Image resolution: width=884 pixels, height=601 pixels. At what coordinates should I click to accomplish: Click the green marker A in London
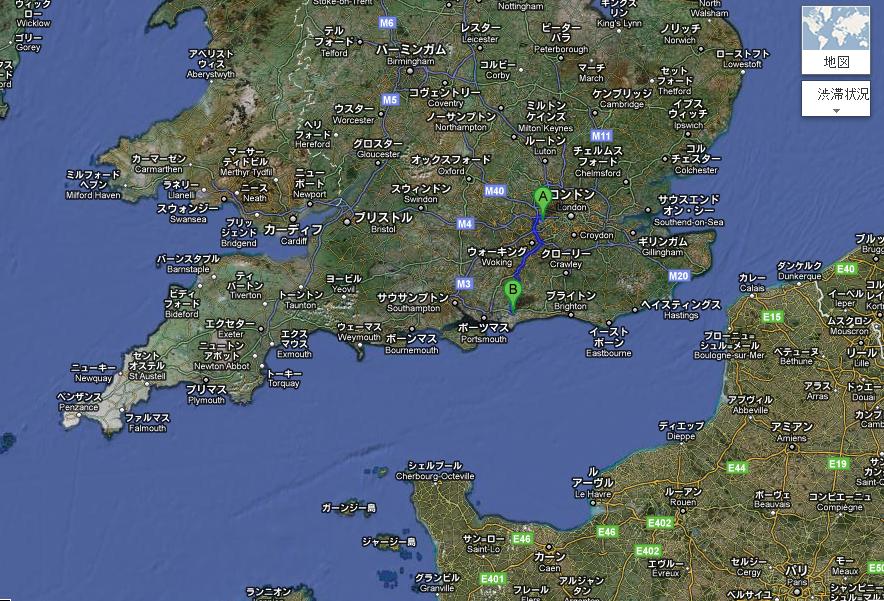543,197
